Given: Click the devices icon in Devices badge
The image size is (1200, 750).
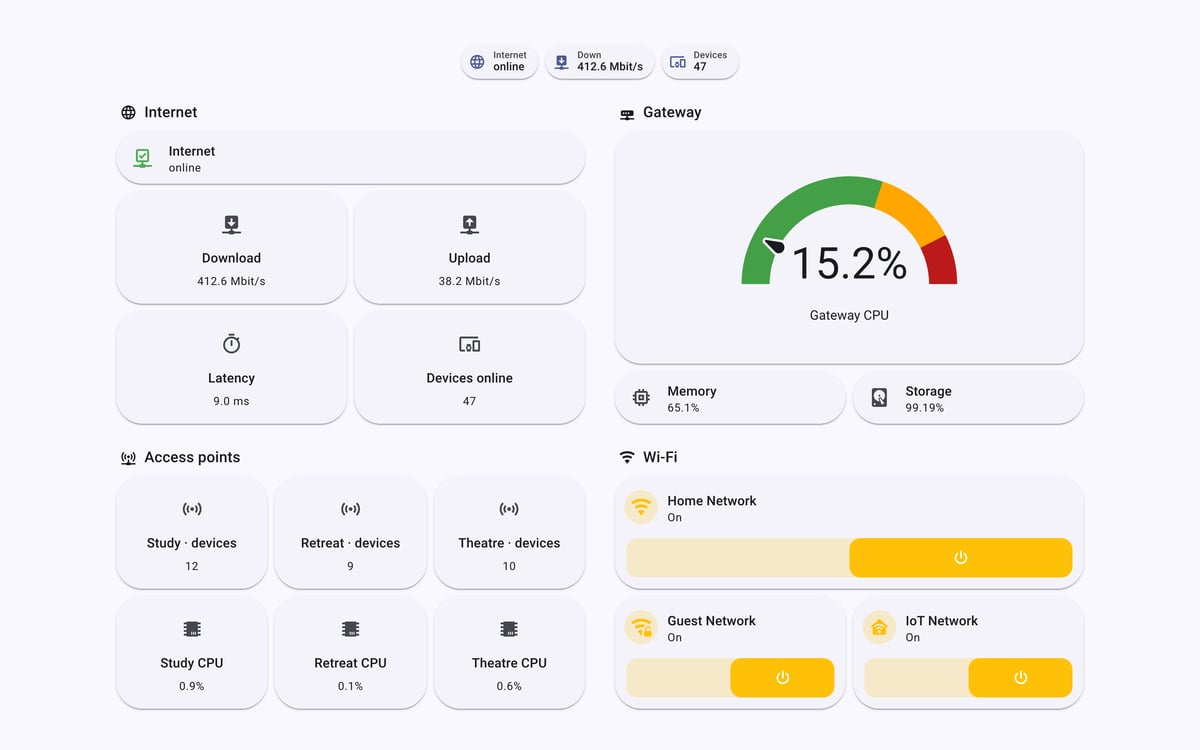Looking at the screenshot, I should pos(678,62).
